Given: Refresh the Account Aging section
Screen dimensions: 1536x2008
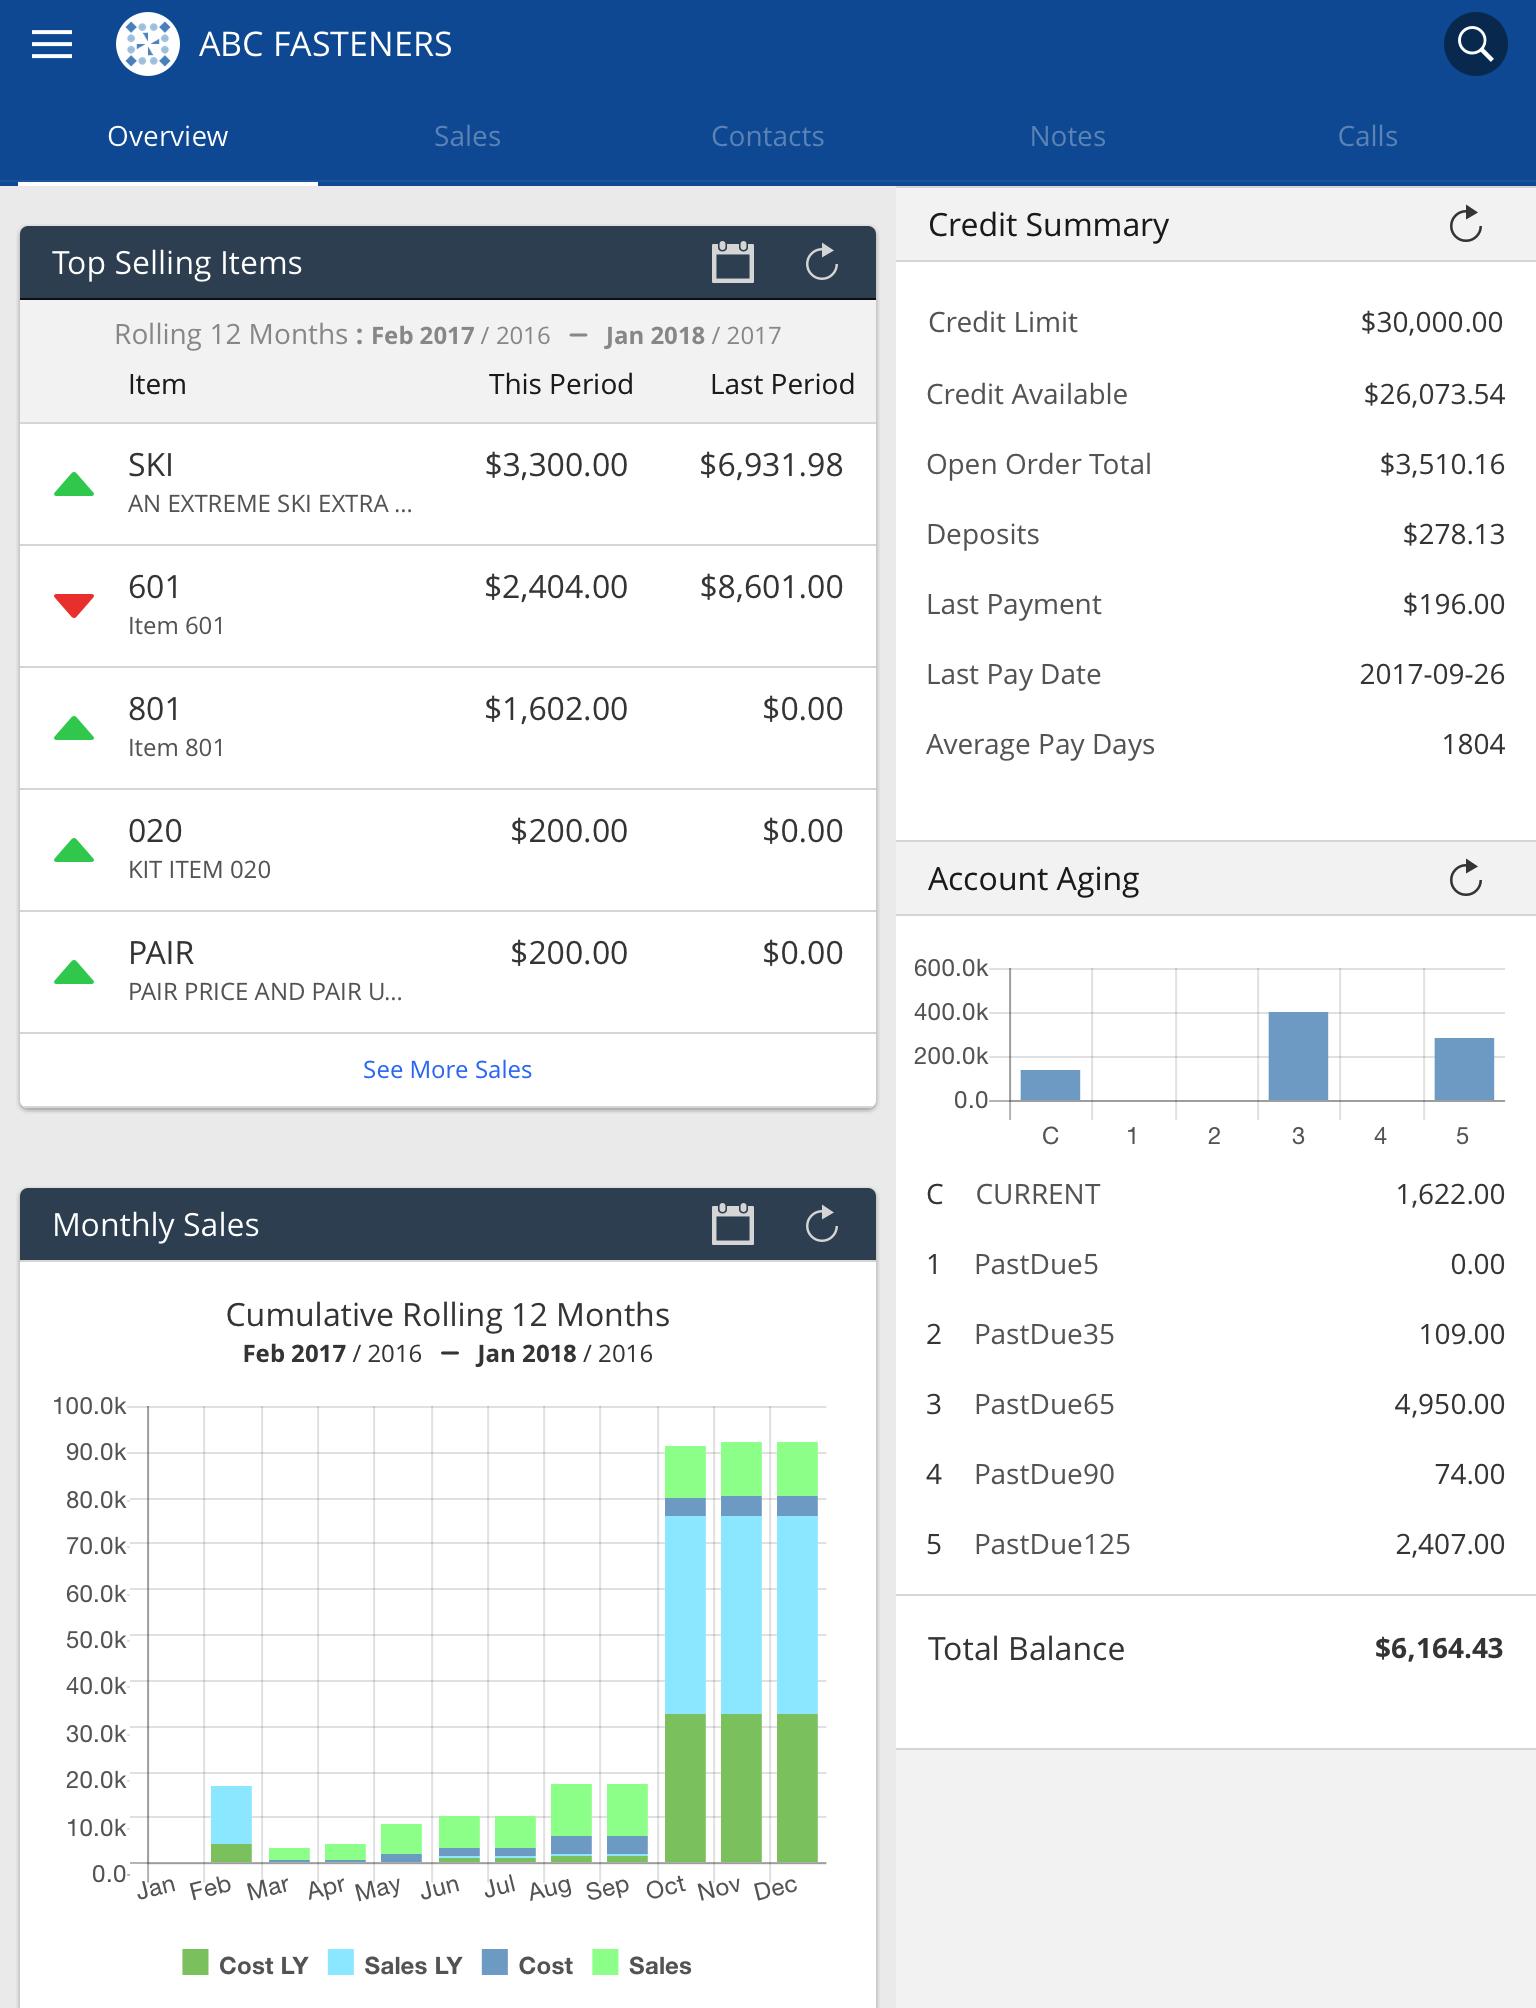Looking at the screenshot, I should (x=1466, y=879).
